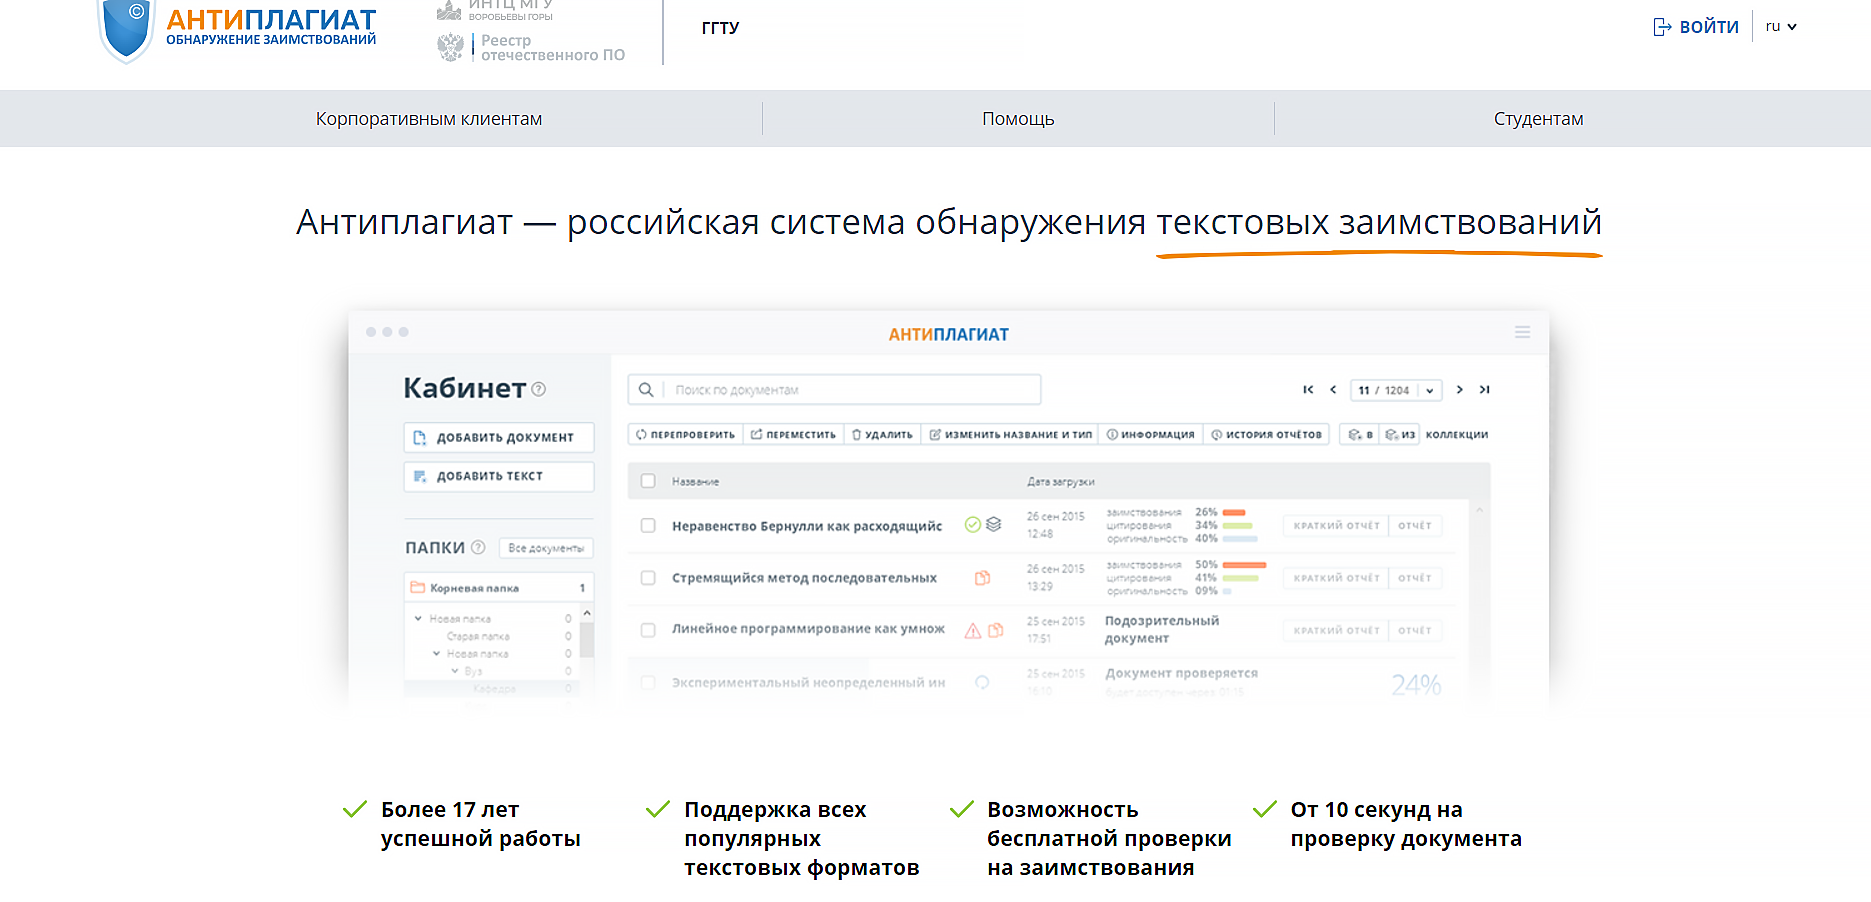Click Перепроверить toolbar button
Image resolution: width=1871 pixels, height=902 pixels.
point(685,435)
